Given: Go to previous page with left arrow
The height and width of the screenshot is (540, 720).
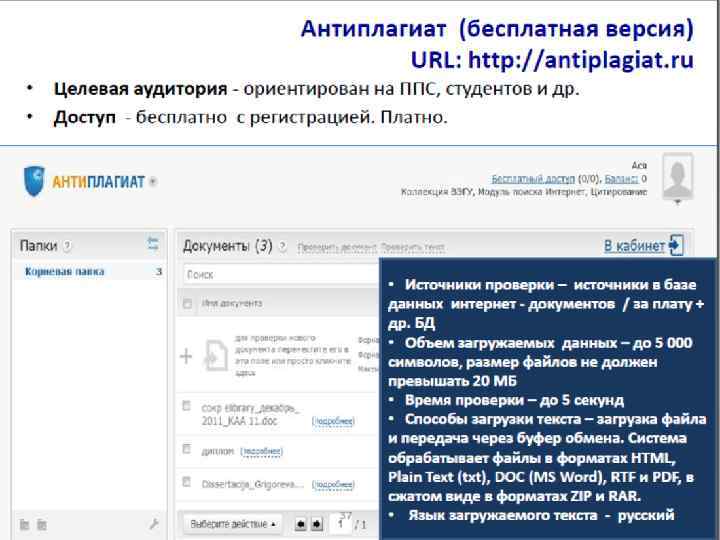Looking at the screenshot, I should pyautogui.click(x=300, y=524).
